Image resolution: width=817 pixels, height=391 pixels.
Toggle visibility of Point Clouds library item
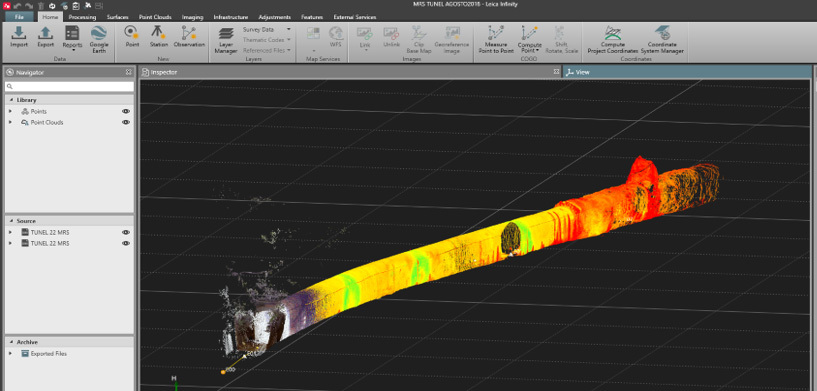point(126,123)
